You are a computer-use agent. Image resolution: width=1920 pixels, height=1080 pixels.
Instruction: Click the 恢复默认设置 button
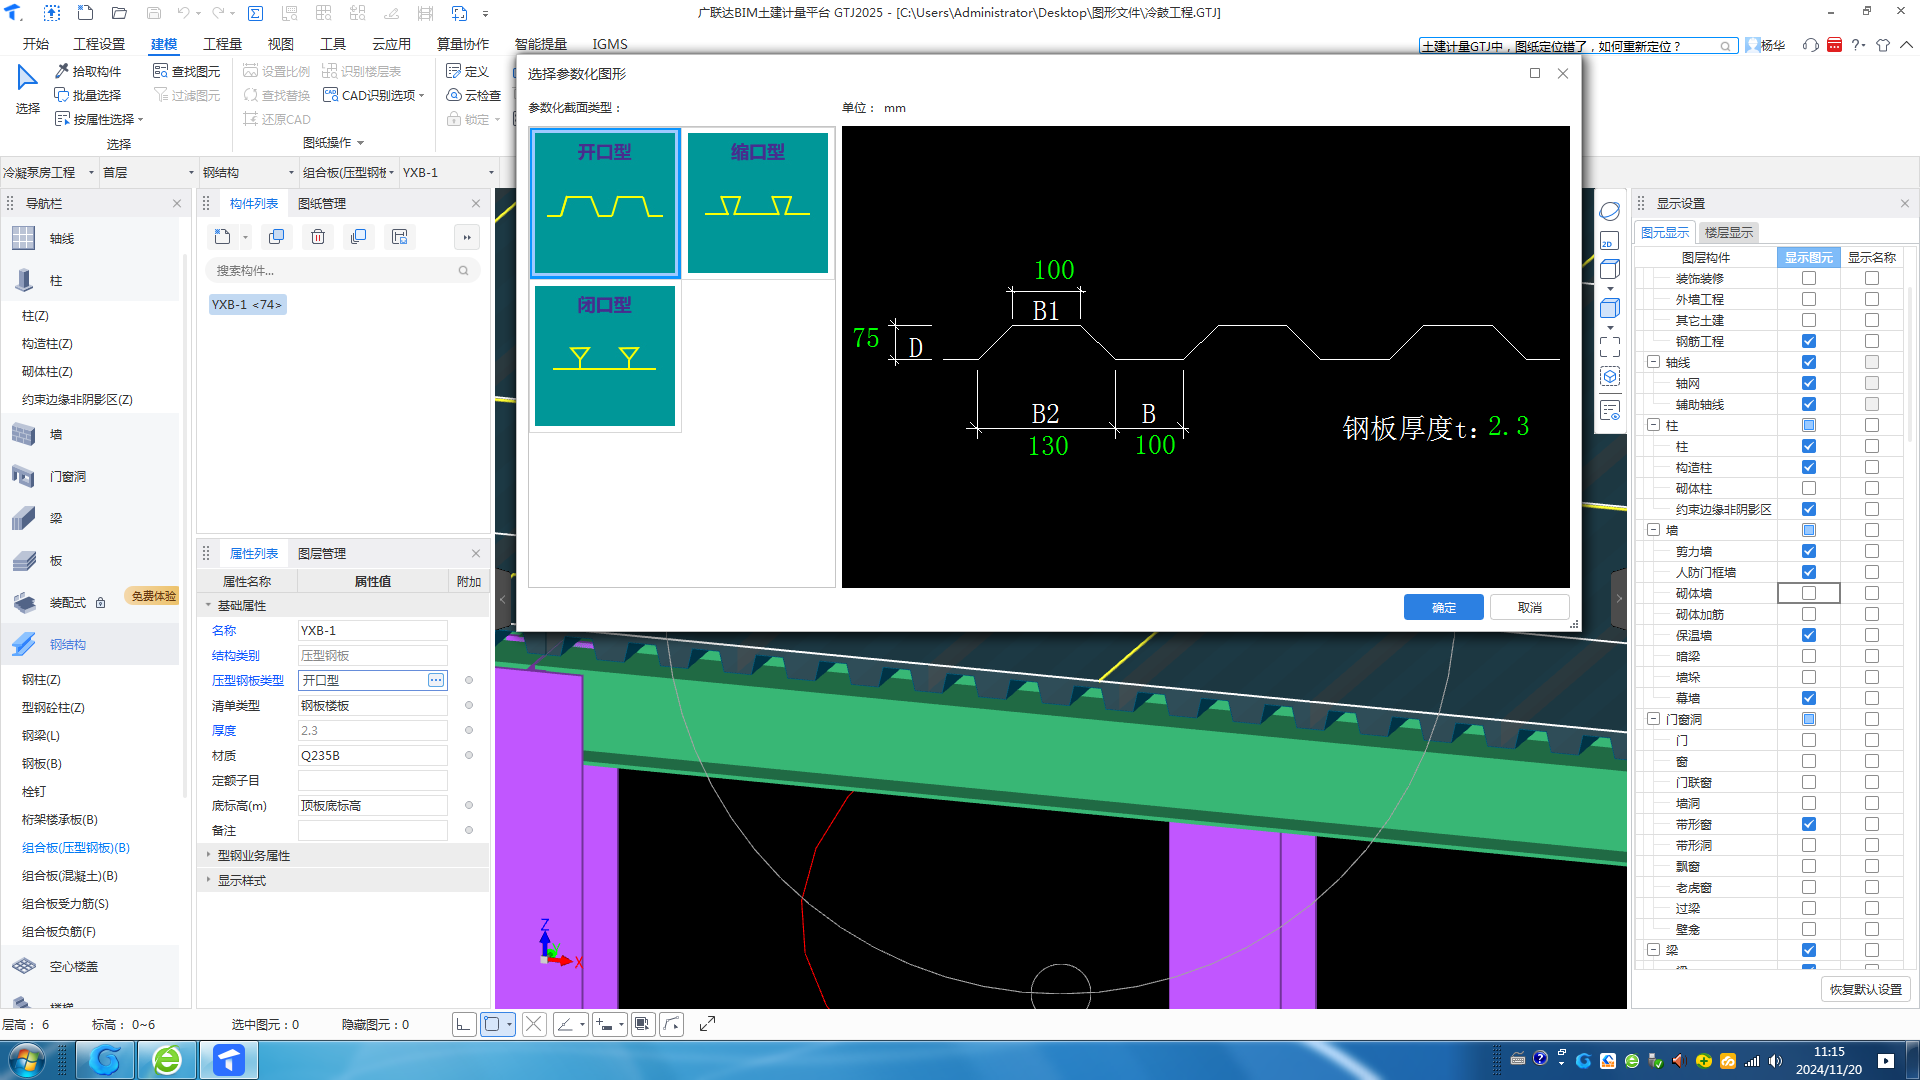coord(1865,989)
